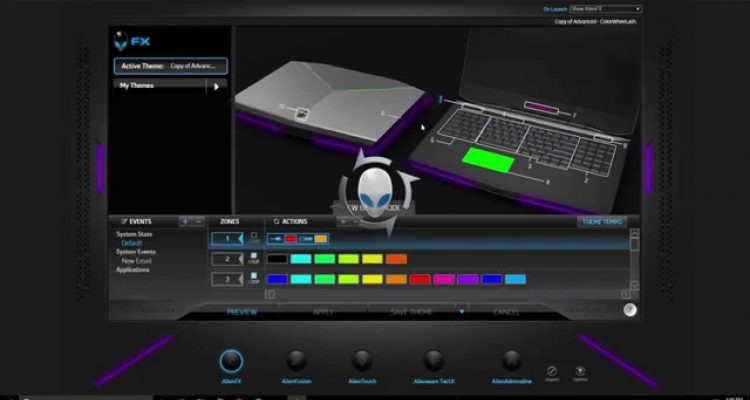Click the magenta power button zone on laptop
The height and width of the screenshot is (400, 750).
pyautogui.click(x=541, y=108)
